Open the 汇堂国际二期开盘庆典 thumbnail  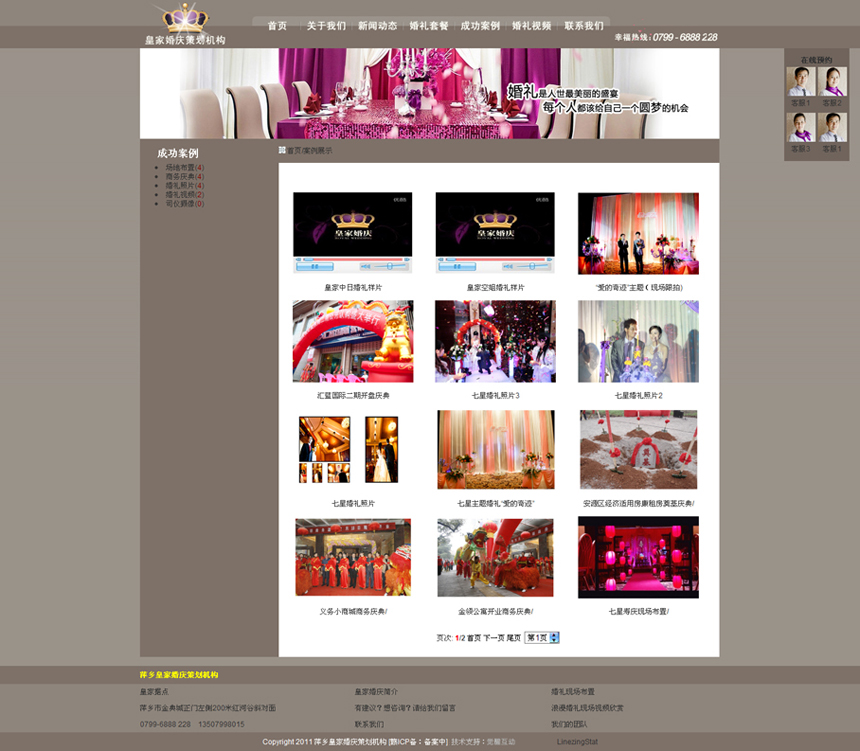tap(352, 341)
